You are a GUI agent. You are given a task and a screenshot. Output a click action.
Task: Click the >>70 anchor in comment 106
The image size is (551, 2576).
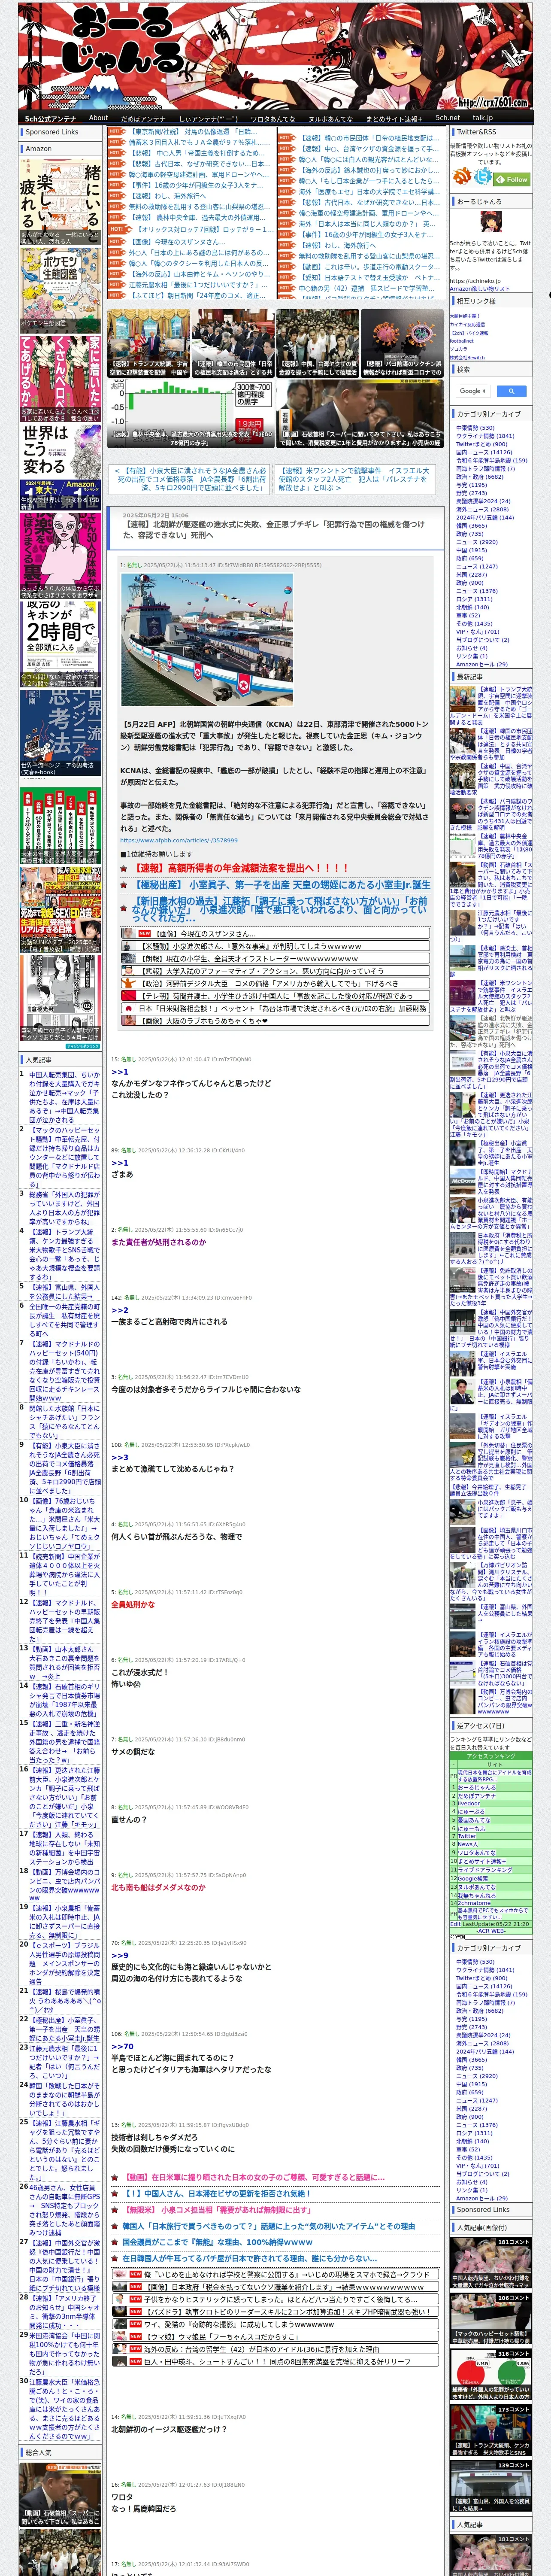click(x=122, y=2046)
